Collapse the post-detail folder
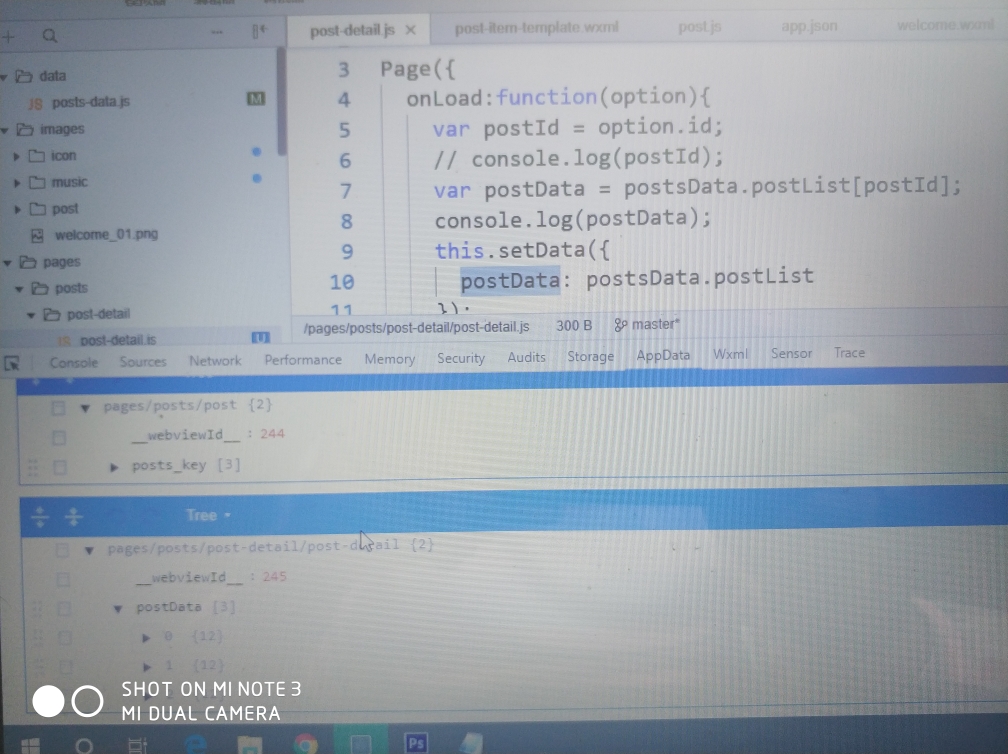 [x=31, y=316]
